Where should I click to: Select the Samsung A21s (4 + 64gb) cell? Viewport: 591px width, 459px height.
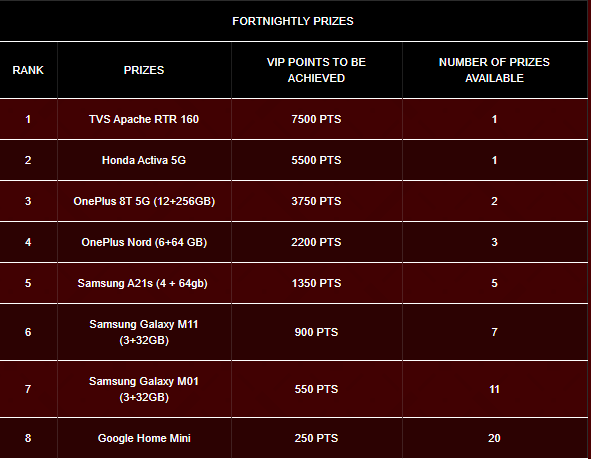point(144,283)
